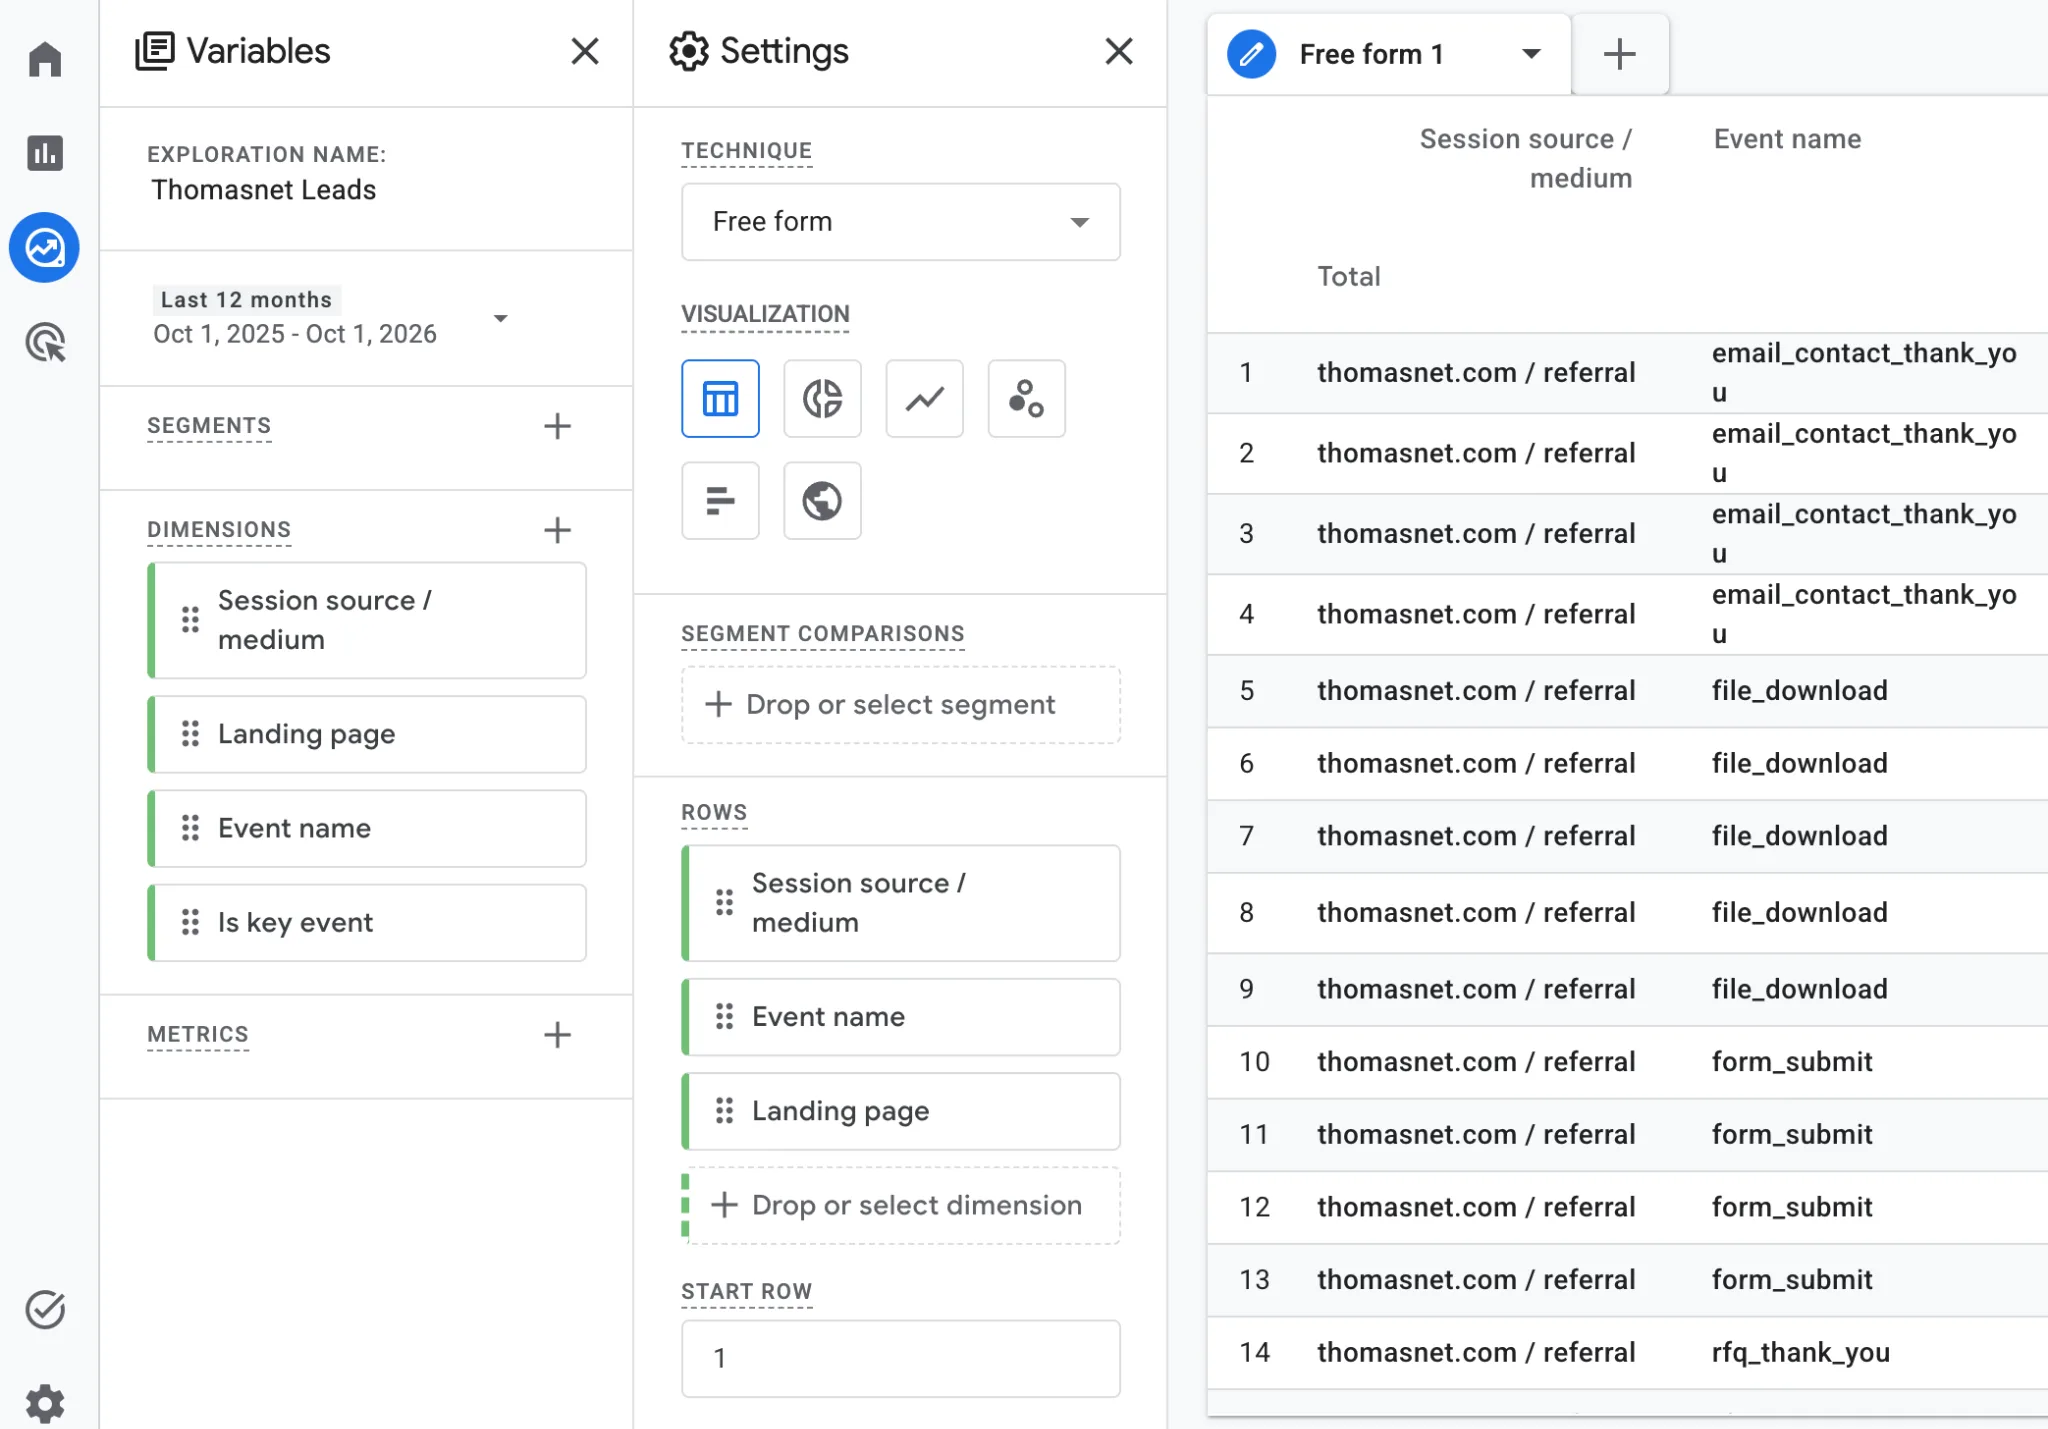
Task: Open Admin gear icon at bottom
Action: (x=45, y=1403)
